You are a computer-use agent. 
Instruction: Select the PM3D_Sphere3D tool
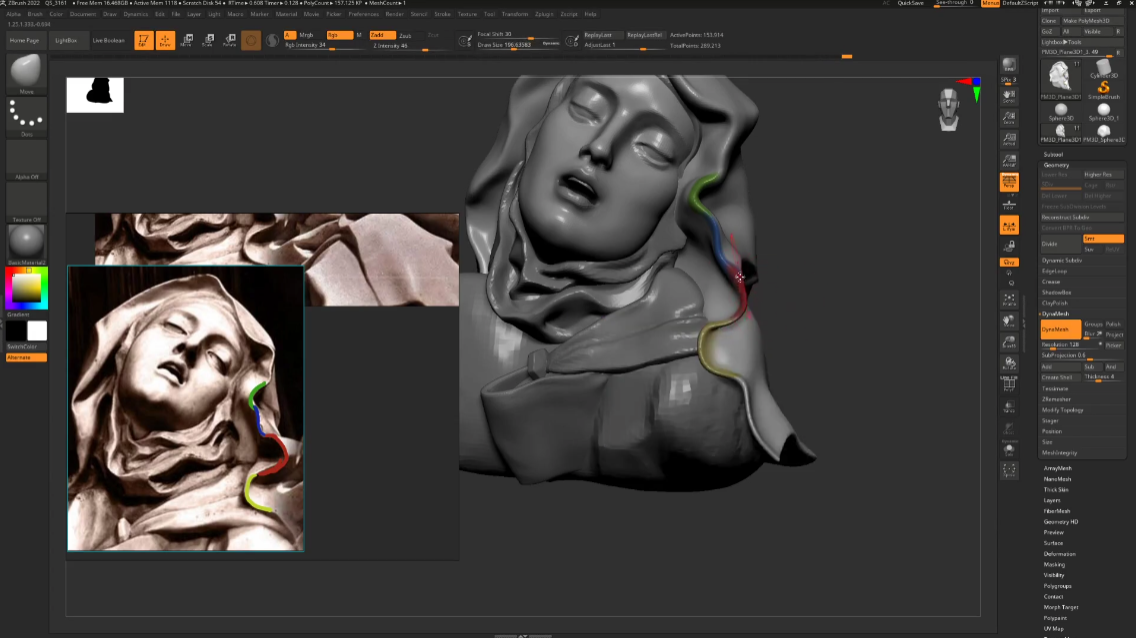pos(1104,133)
